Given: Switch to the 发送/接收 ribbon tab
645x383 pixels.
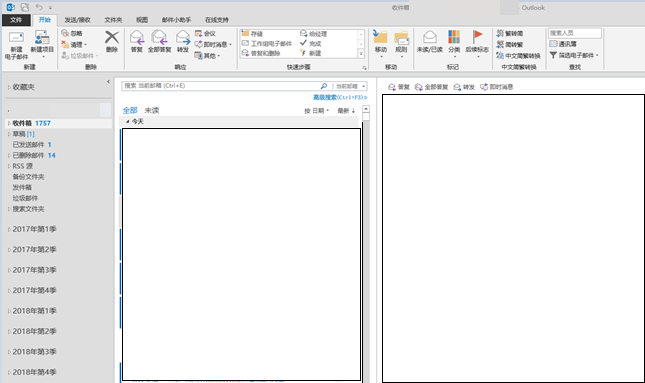Looking at the screenshot, I should [77, 20].
